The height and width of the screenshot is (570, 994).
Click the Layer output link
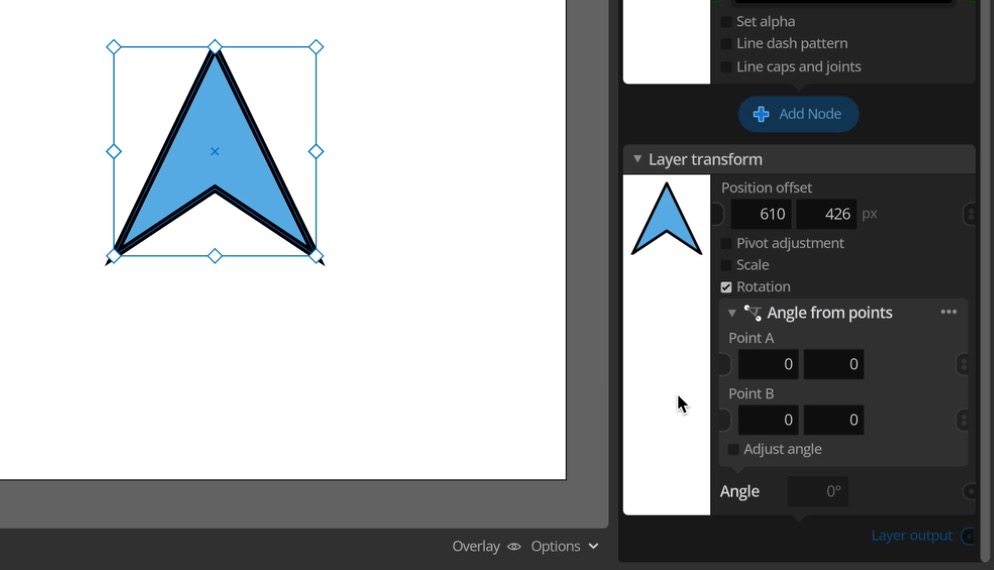point(911,535)
